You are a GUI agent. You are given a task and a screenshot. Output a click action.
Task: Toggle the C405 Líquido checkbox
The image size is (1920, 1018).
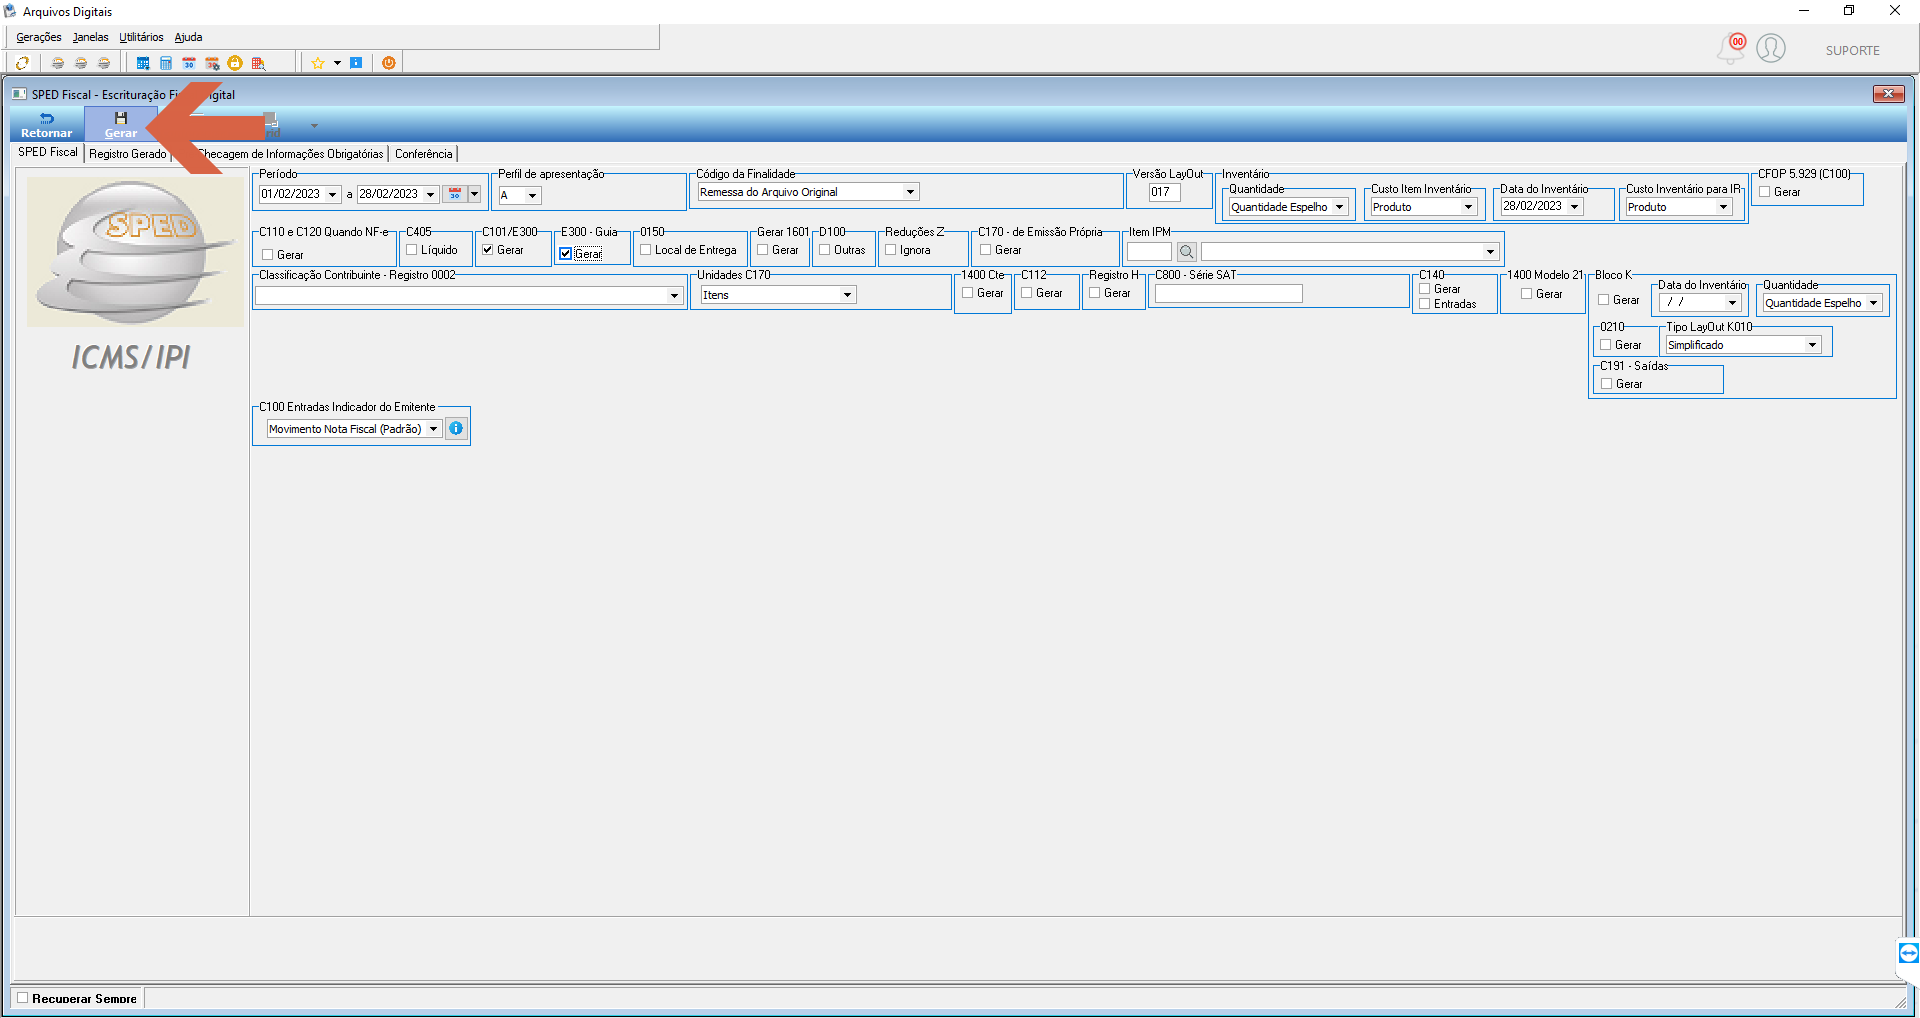click(x=412, y=250)
